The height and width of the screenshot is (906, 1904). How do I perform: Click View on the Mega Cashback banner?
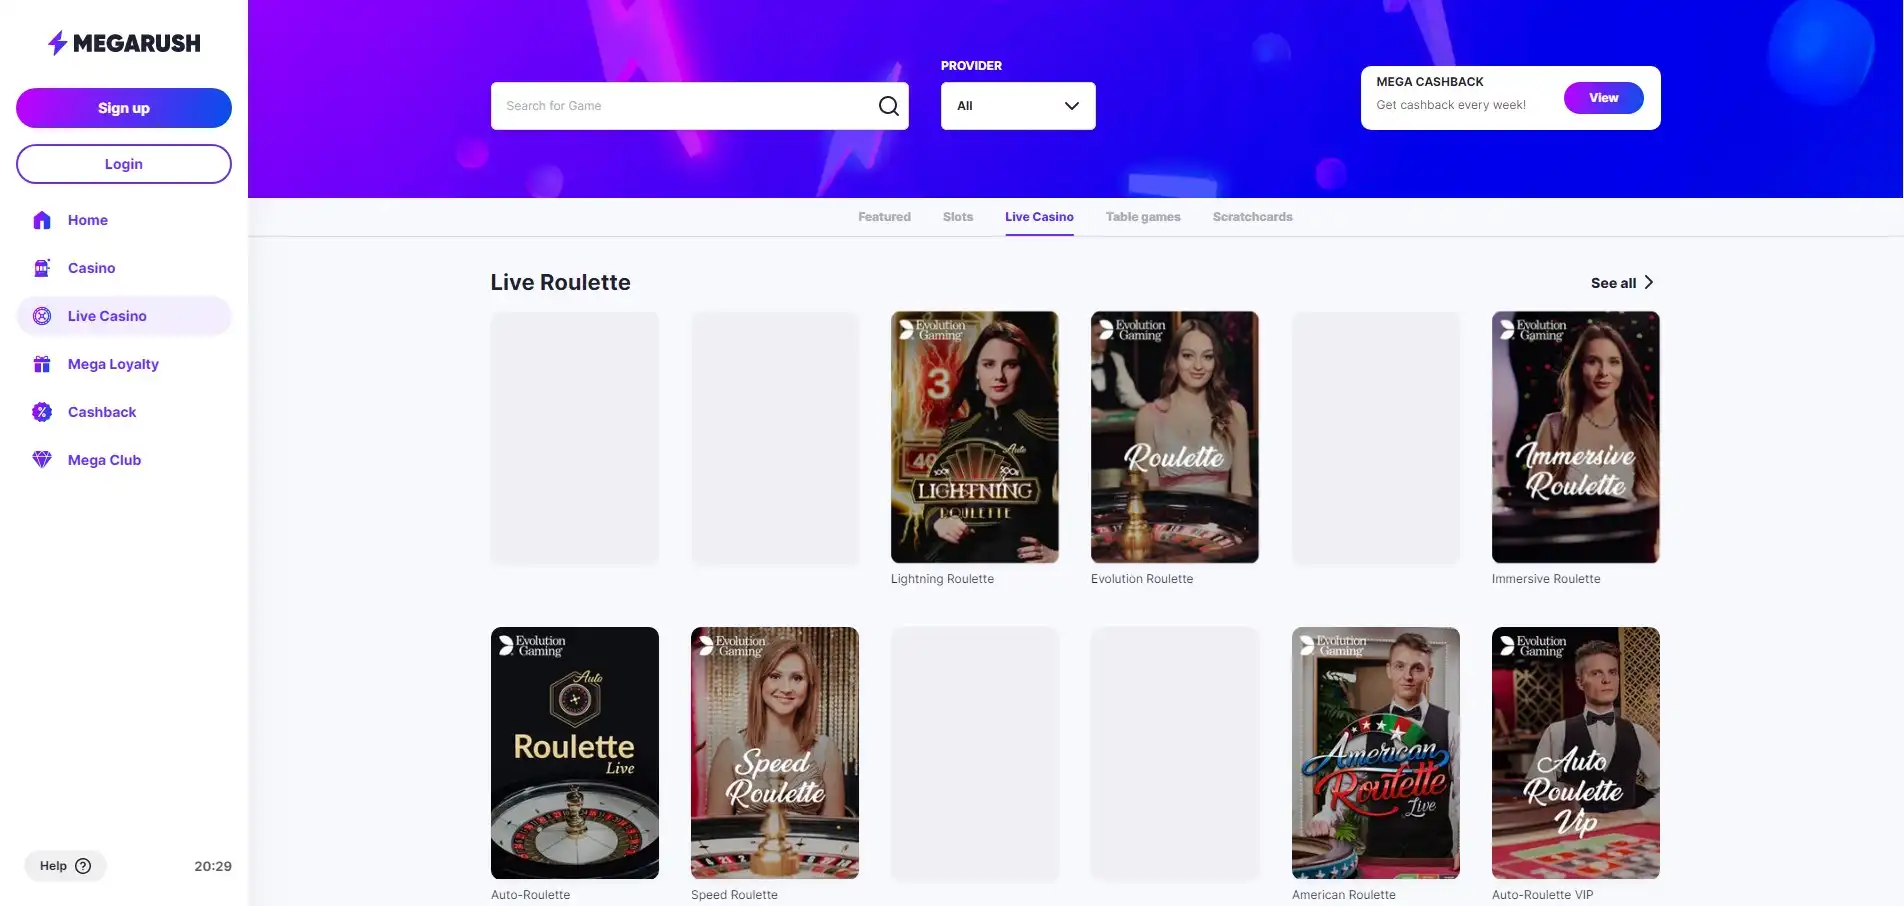(x=1603, y=98)
